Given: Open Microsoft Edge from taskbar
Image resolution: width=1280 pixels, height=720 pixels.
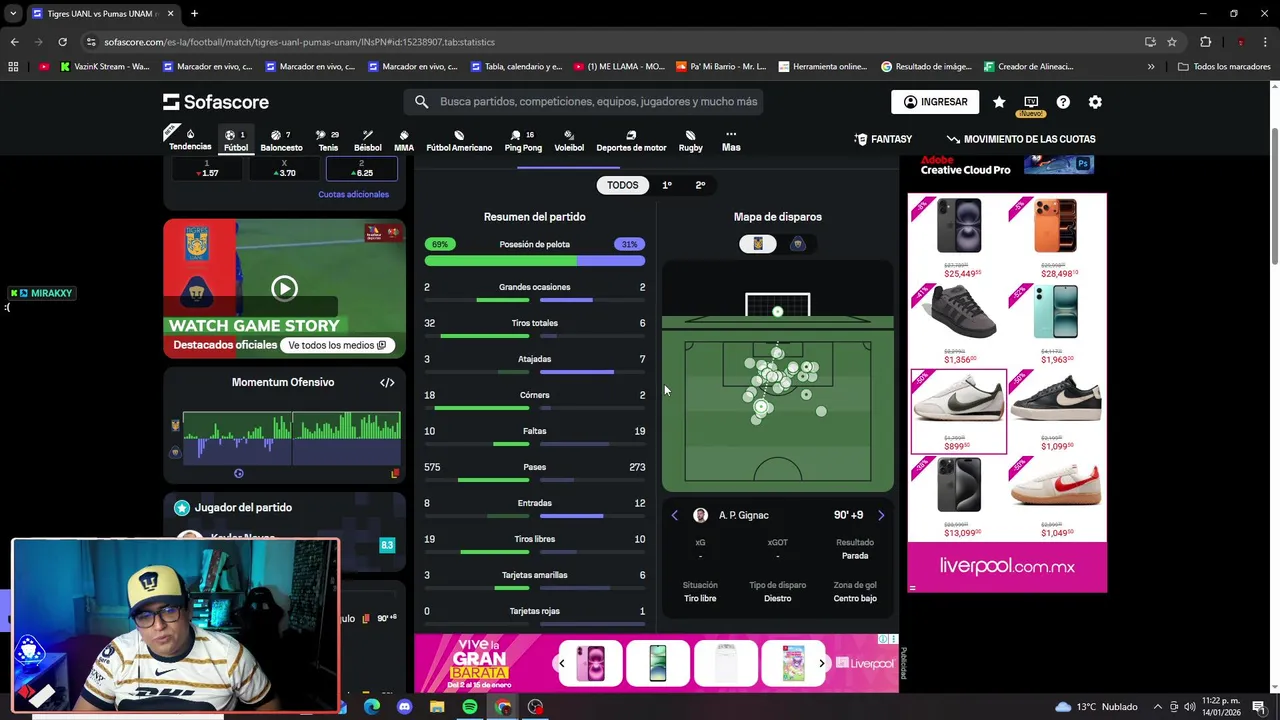Looking at the screenshot, I should tap(372, 707).
